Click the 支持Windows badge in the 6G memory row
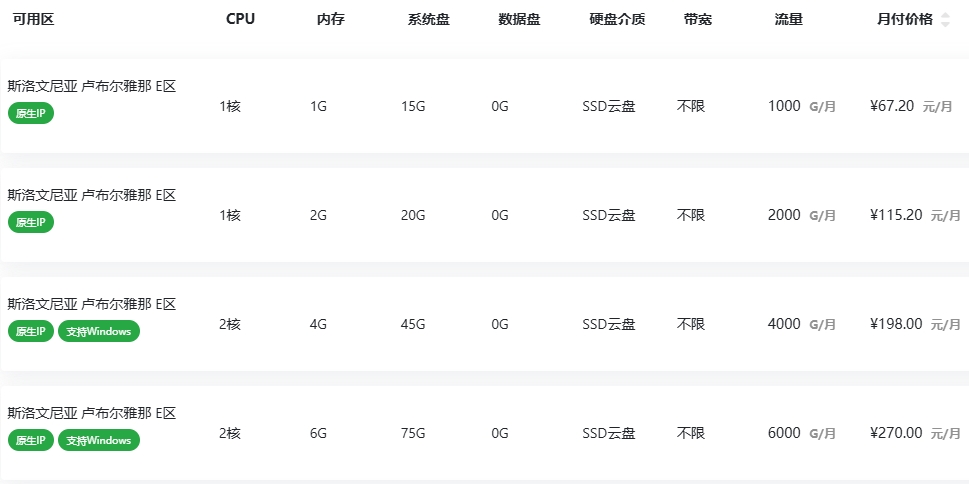The image size is (969, 484). (99, 440)
